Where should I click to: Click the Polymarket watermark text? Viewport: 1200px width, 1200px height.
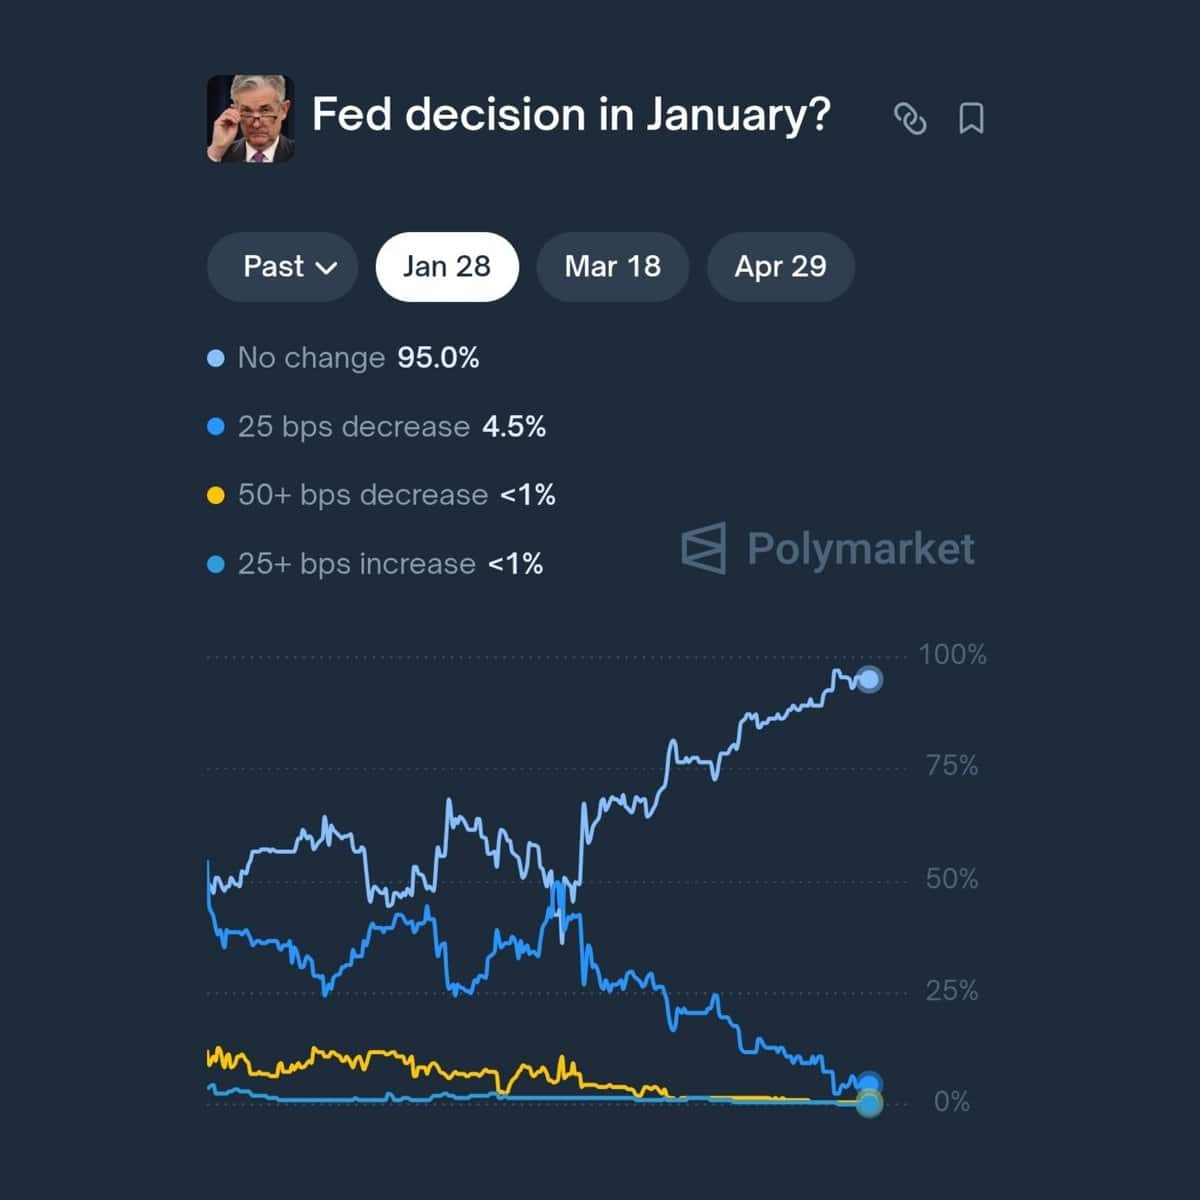860,549
